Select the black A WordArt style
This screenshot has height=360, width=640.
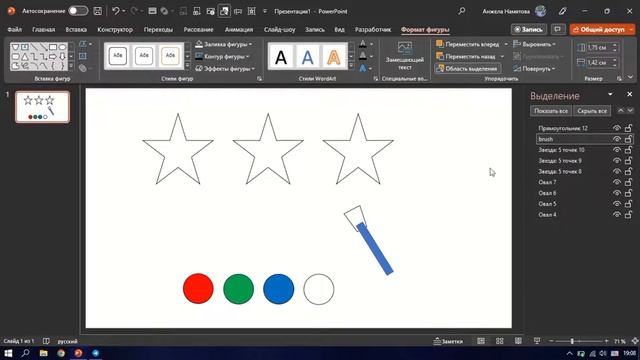coord(281,57)
